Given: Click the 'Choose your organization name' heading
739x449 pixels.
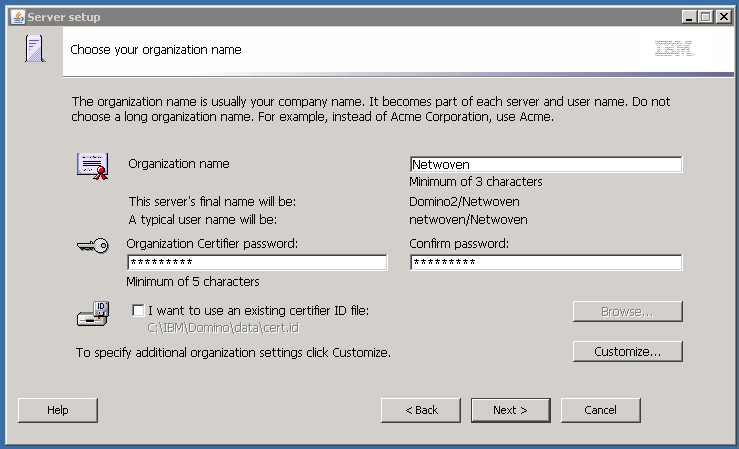Looking at the screenshot, I should click(x=156, y=50).
